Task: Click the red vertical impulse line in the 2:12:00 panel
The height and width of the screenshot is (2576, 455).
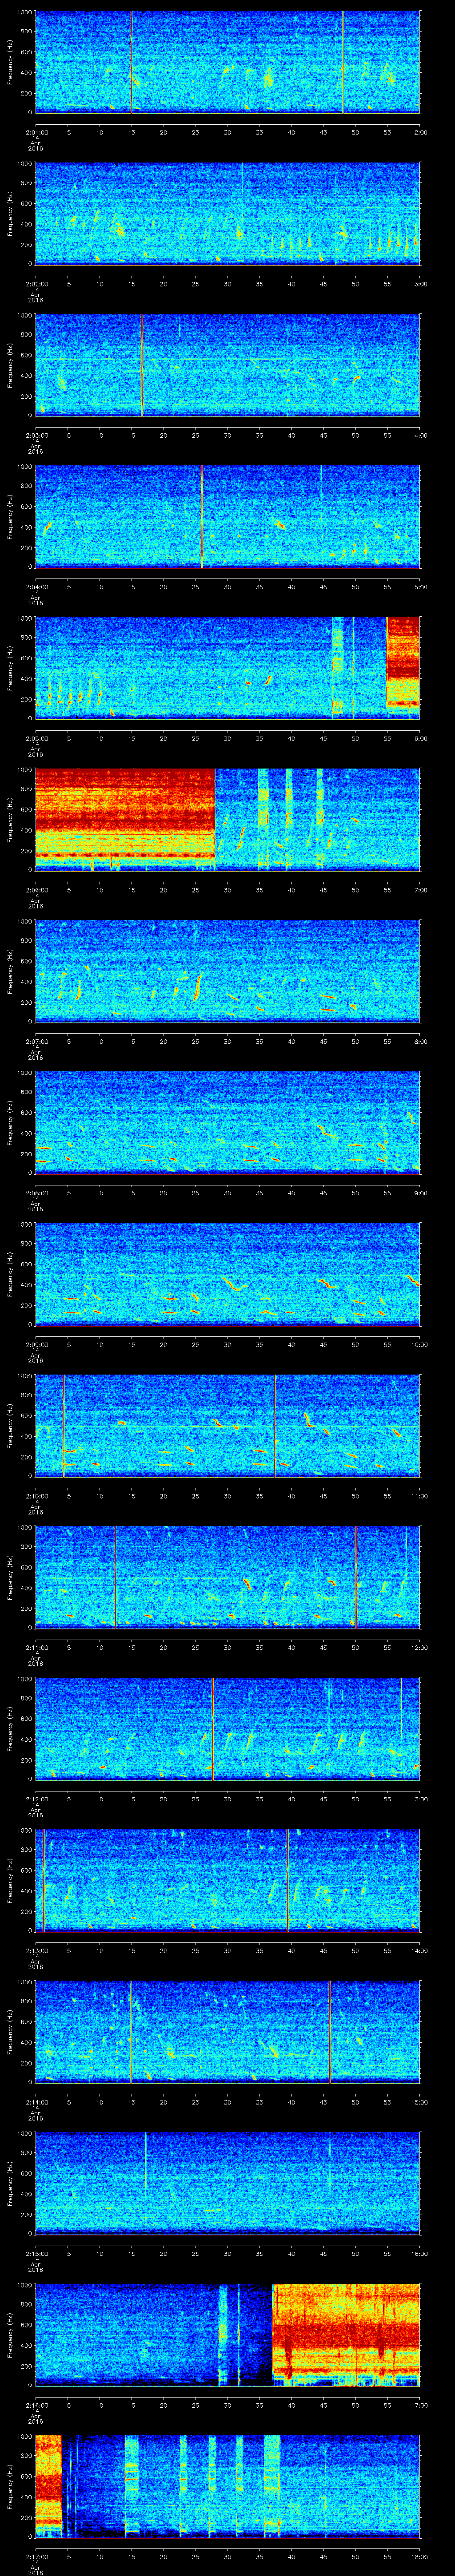Action: pyautogui.click(x=212, y=1728)
